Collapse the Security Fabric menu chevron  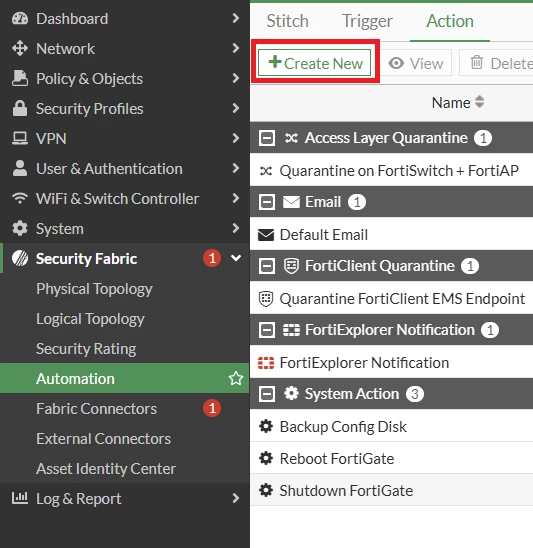[236, 258]
